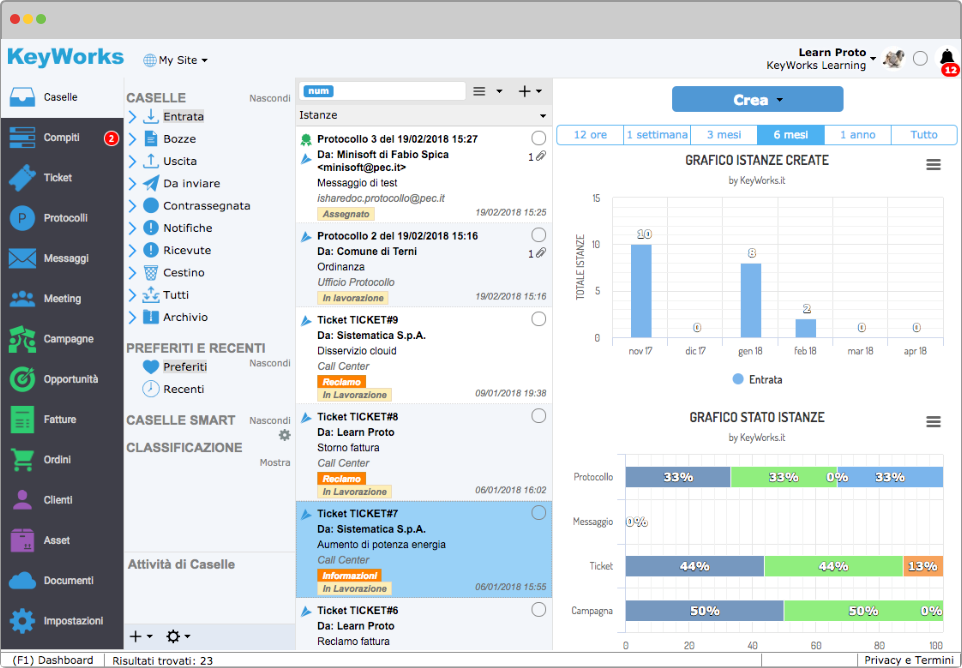Viewport: 962px width, 668px height.
Task: Open the attachment on Protocollo 2
Action: (541, 253)
